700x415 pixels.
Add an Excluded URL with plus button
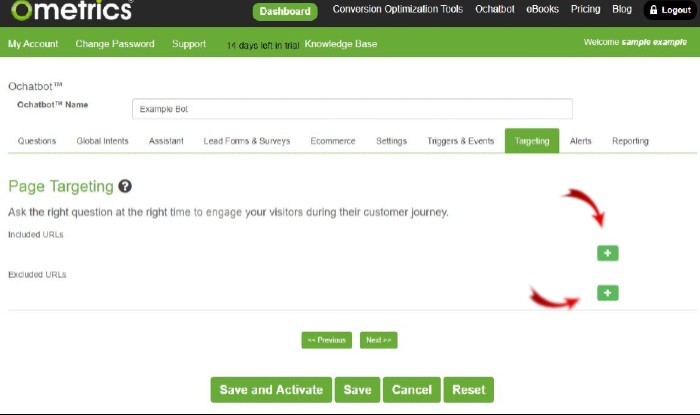pos(608,293)
